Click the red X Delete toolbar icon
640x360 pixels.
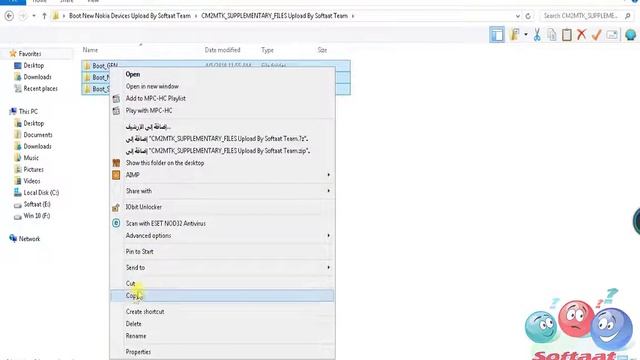coord(582,35)
